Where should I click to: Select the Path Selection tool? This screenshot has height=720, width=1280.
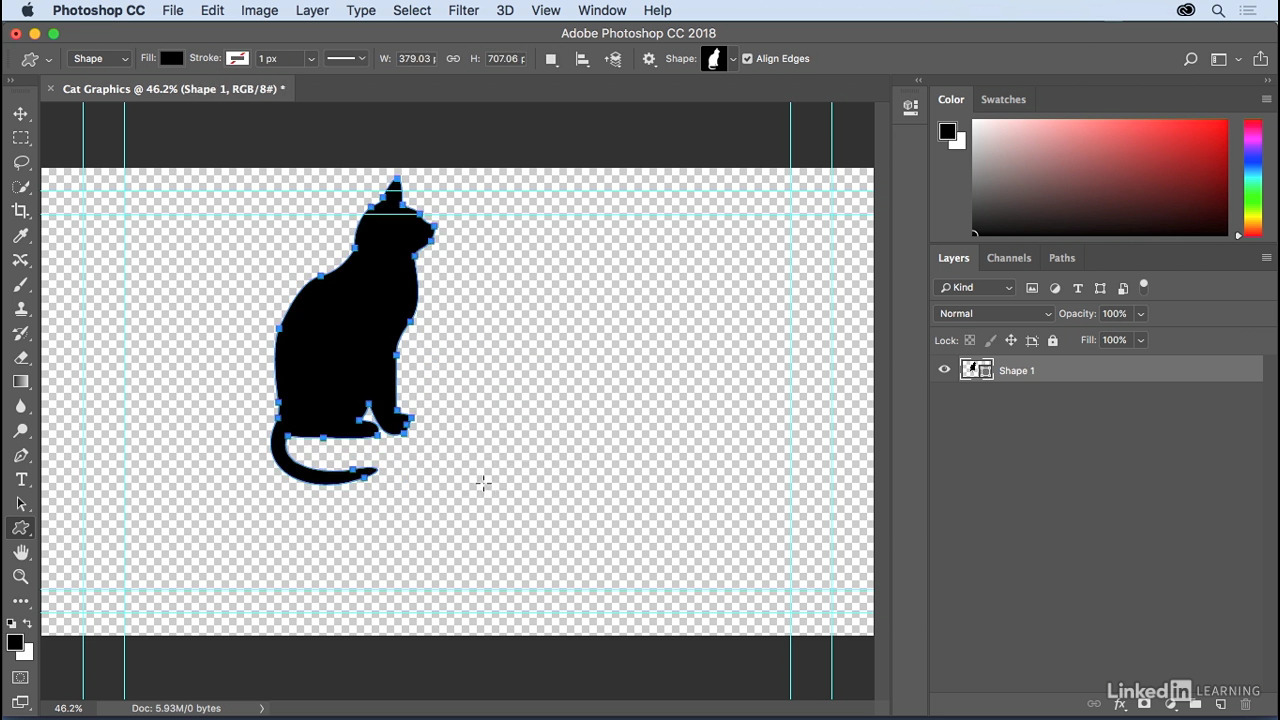click(21, 504)
